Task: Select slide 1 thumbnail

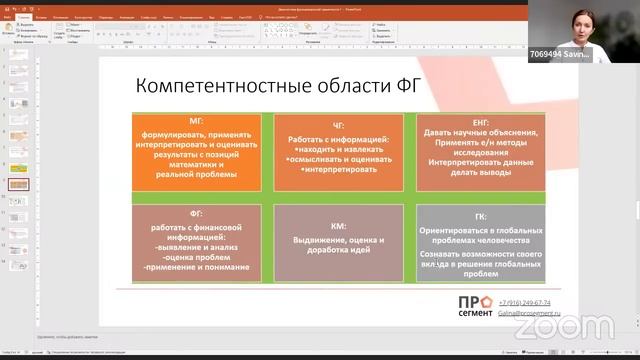Action: tap(19, 55)
